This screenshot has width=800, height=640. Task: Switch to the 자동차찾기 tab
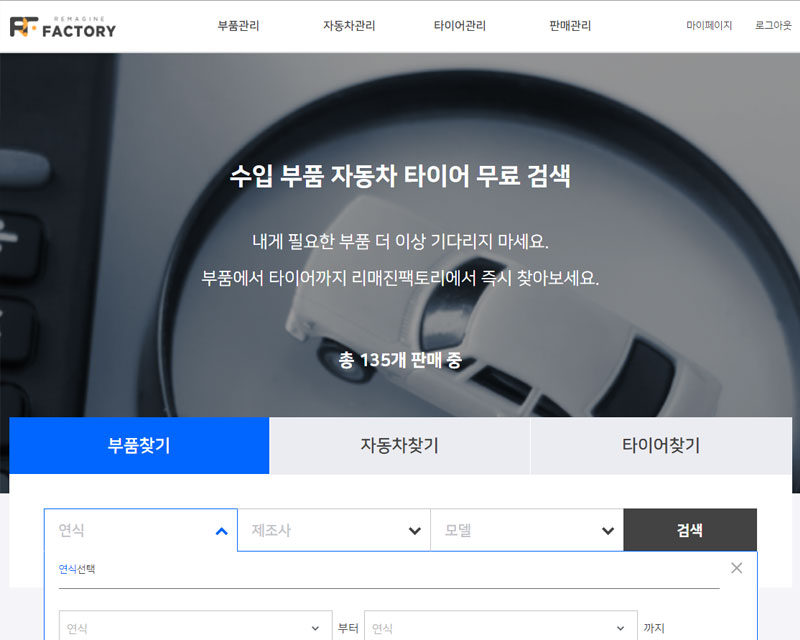point(399,446)
